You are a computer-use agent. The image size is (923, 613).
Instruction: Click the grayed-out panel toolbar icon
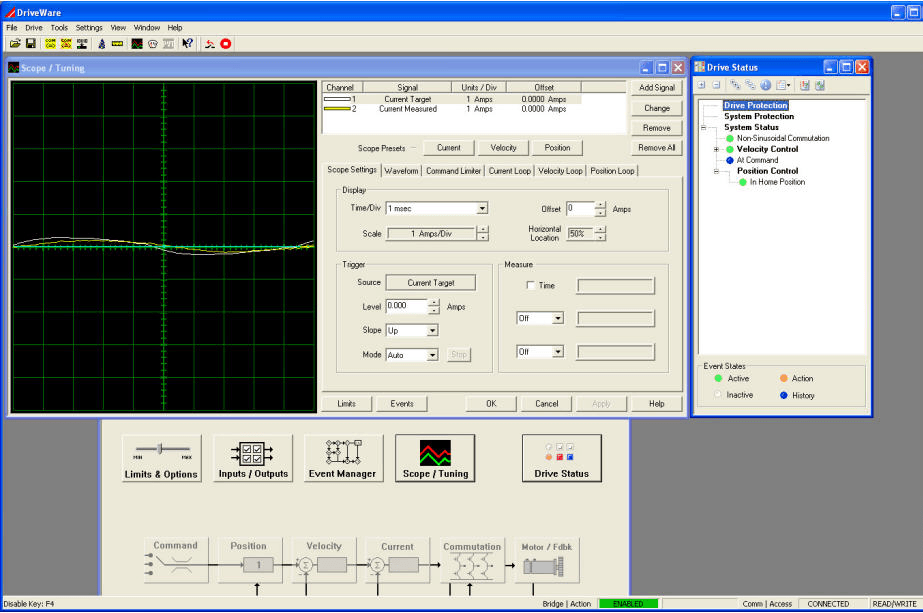coord(168,44)
